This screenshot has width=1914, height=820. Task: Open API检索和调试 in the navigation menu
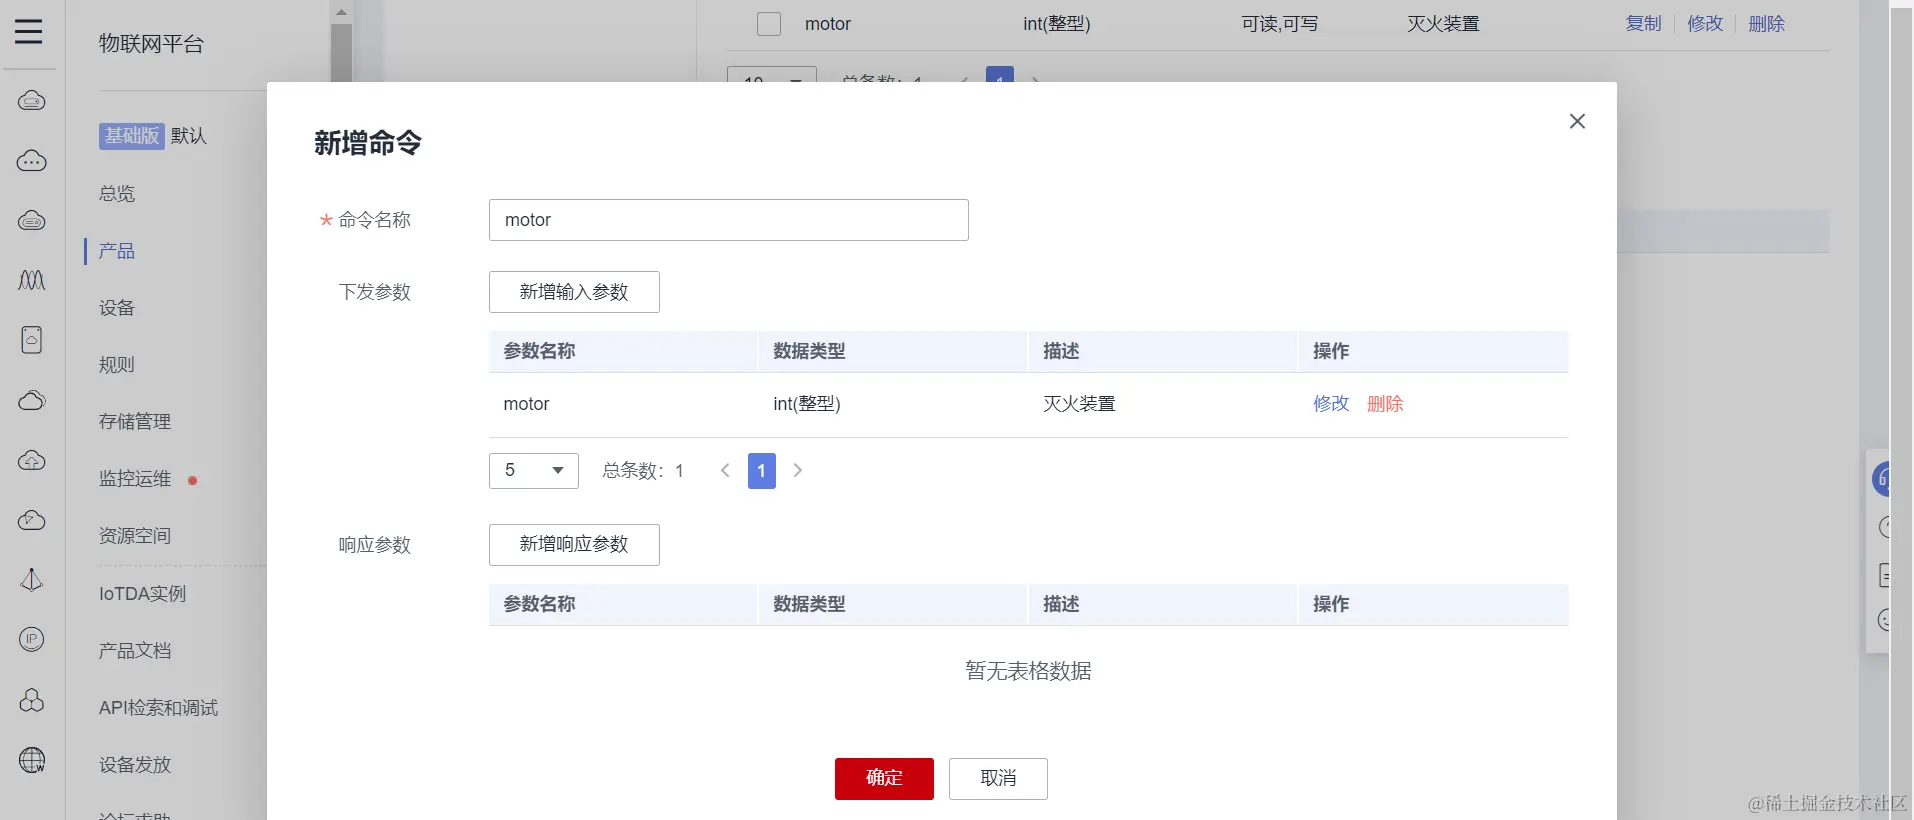158,708
